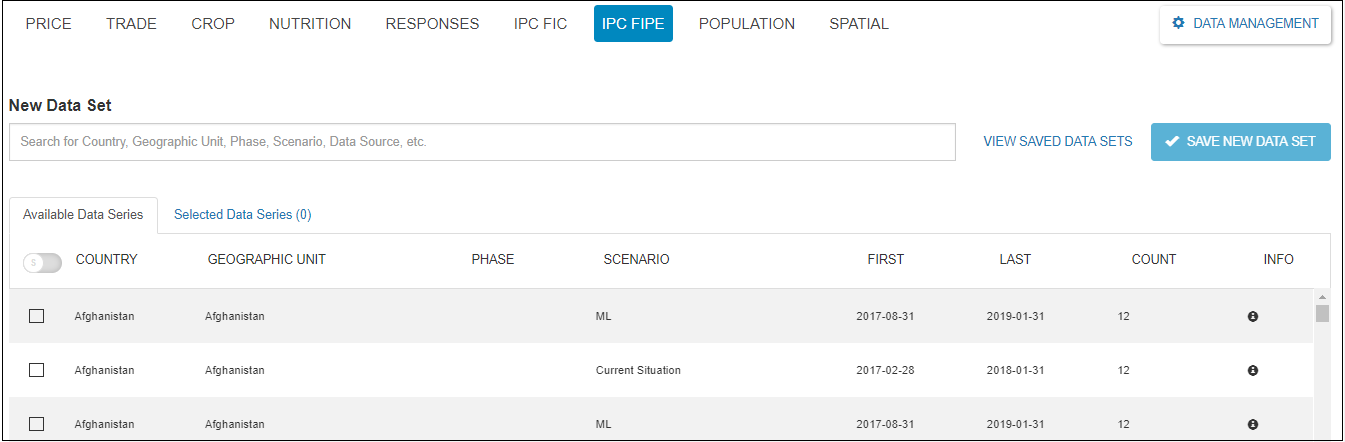This screenshot has width=1345, height=442.
Task: Check the first Afghanistan ML row checkbox
Action: click(37, 316)
